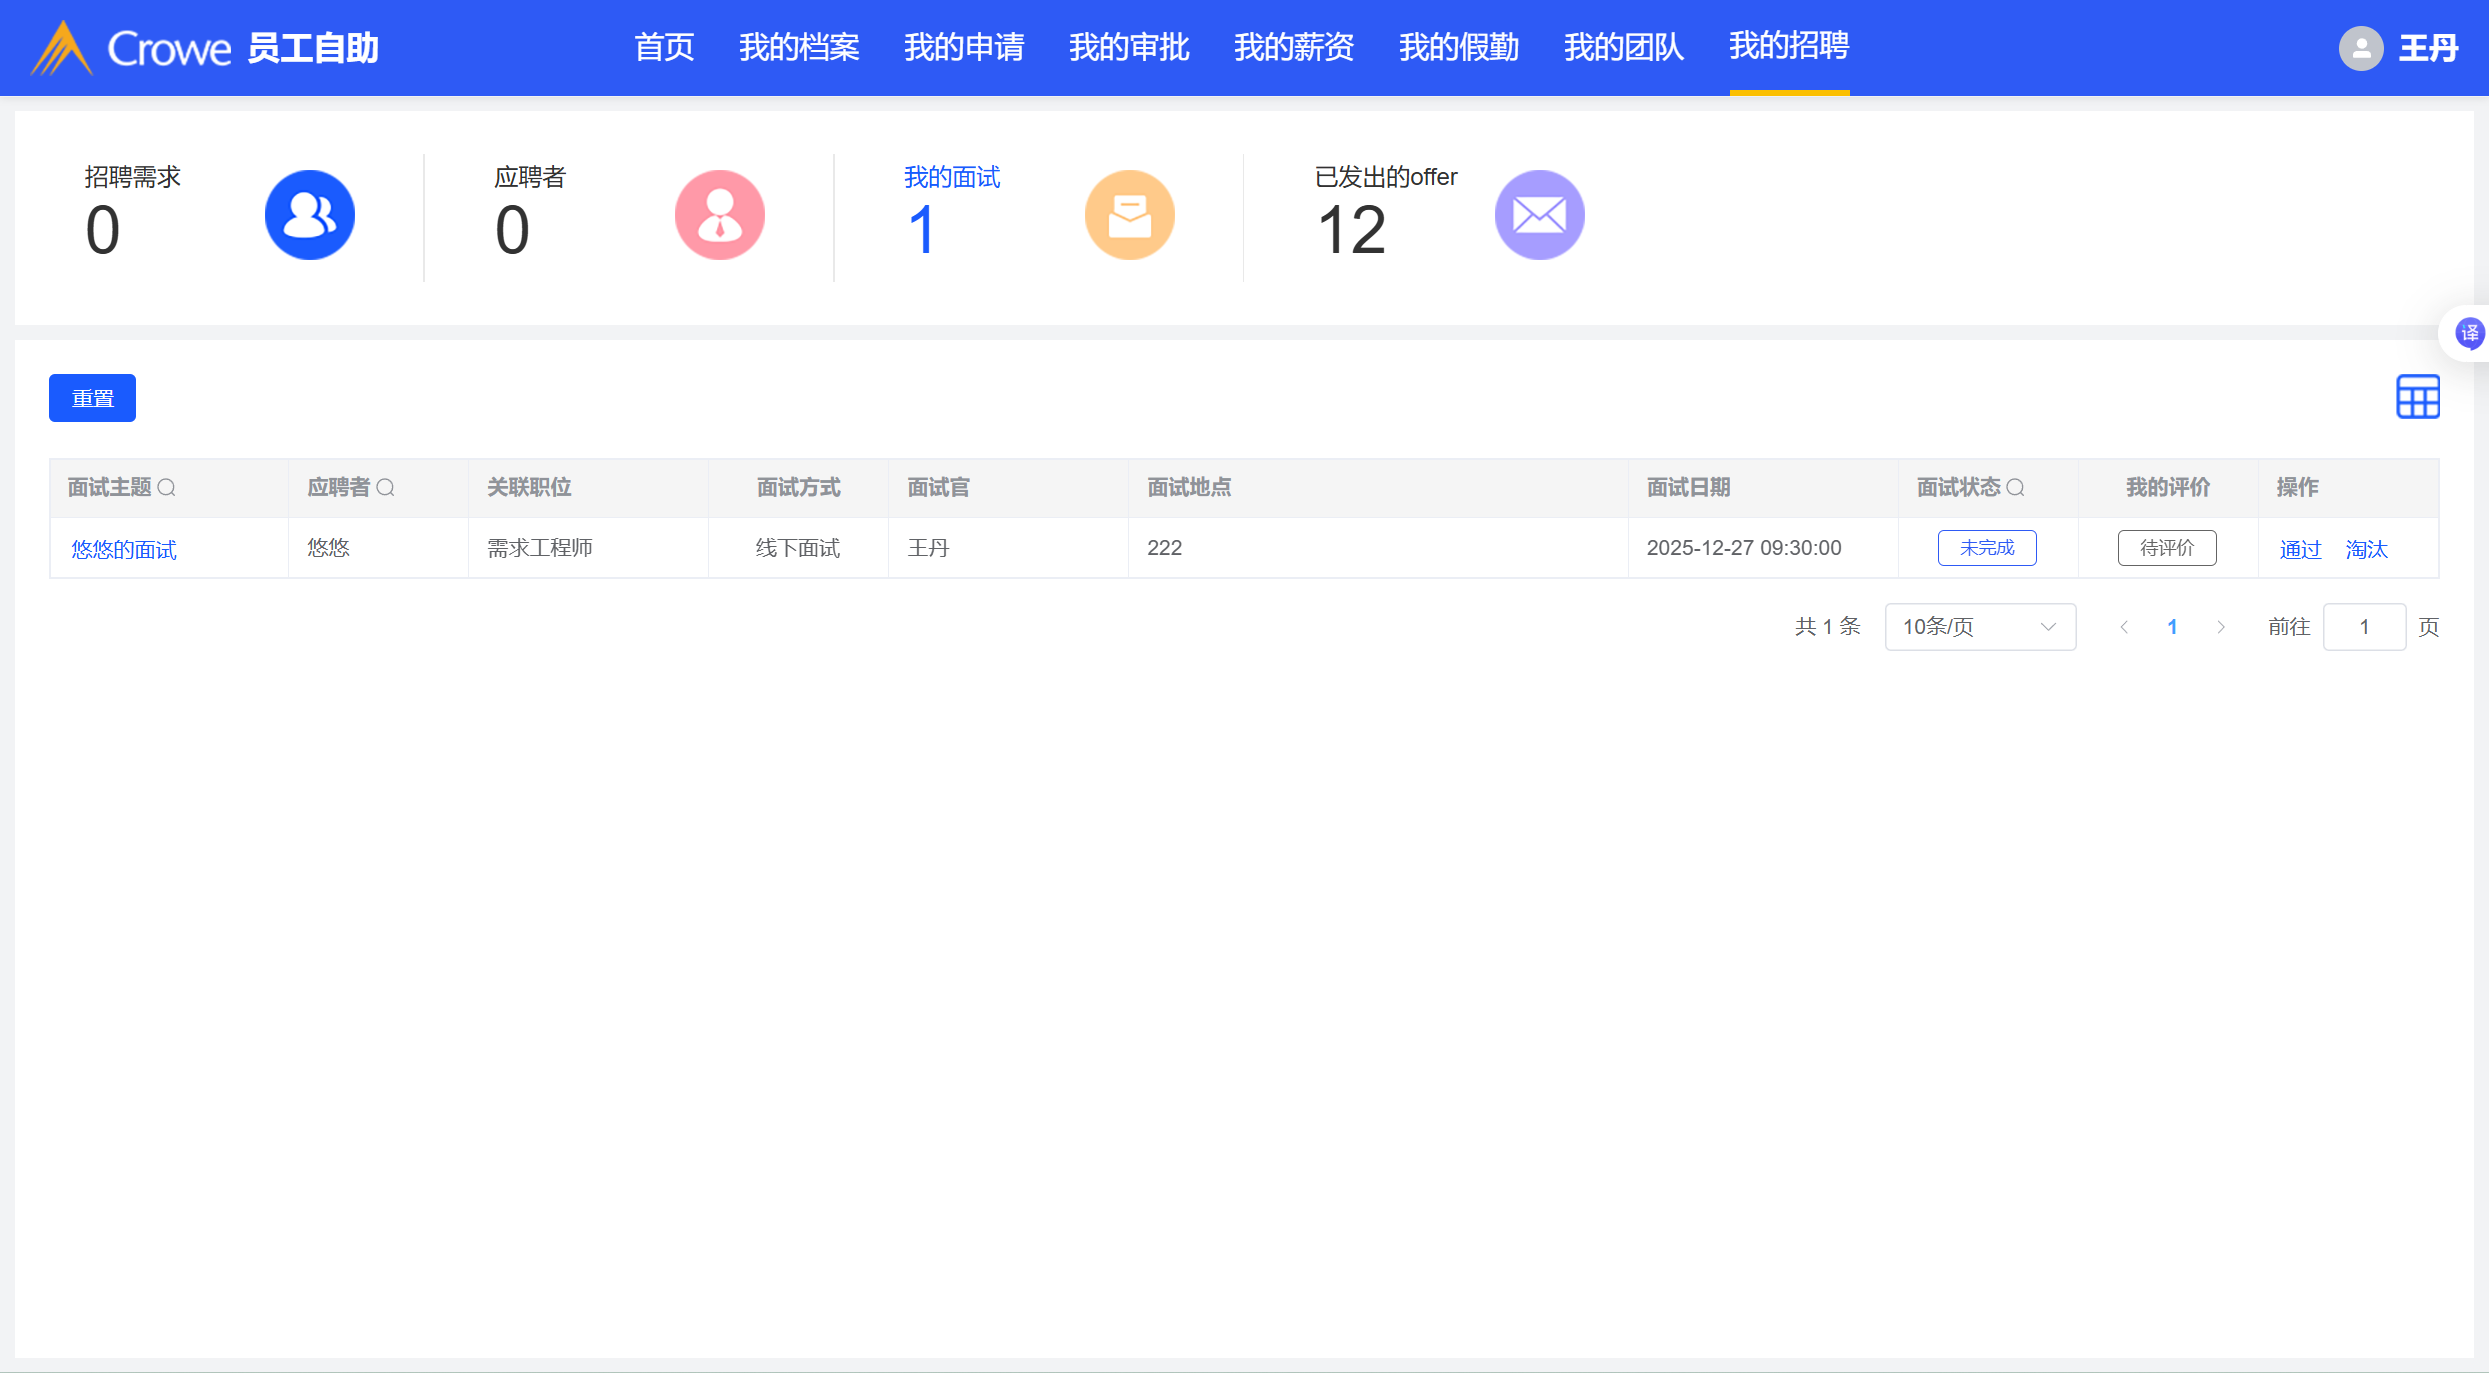Click the blue recruitment needs people icon
This screenshot has height=1373, width=2489.
[x=309, y=215]
